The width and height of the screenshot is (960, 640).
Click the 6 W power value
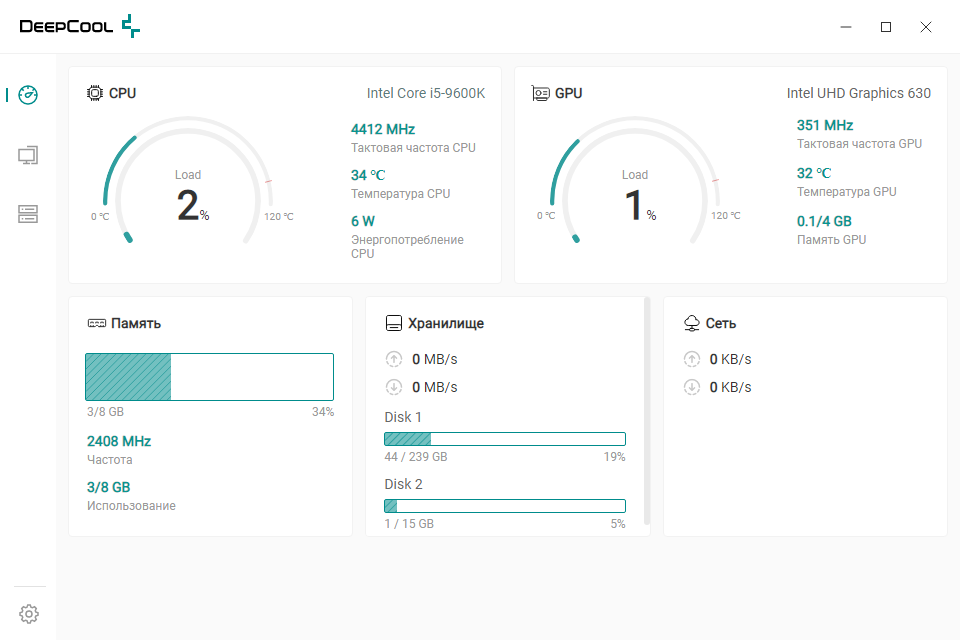coord(362,221)
